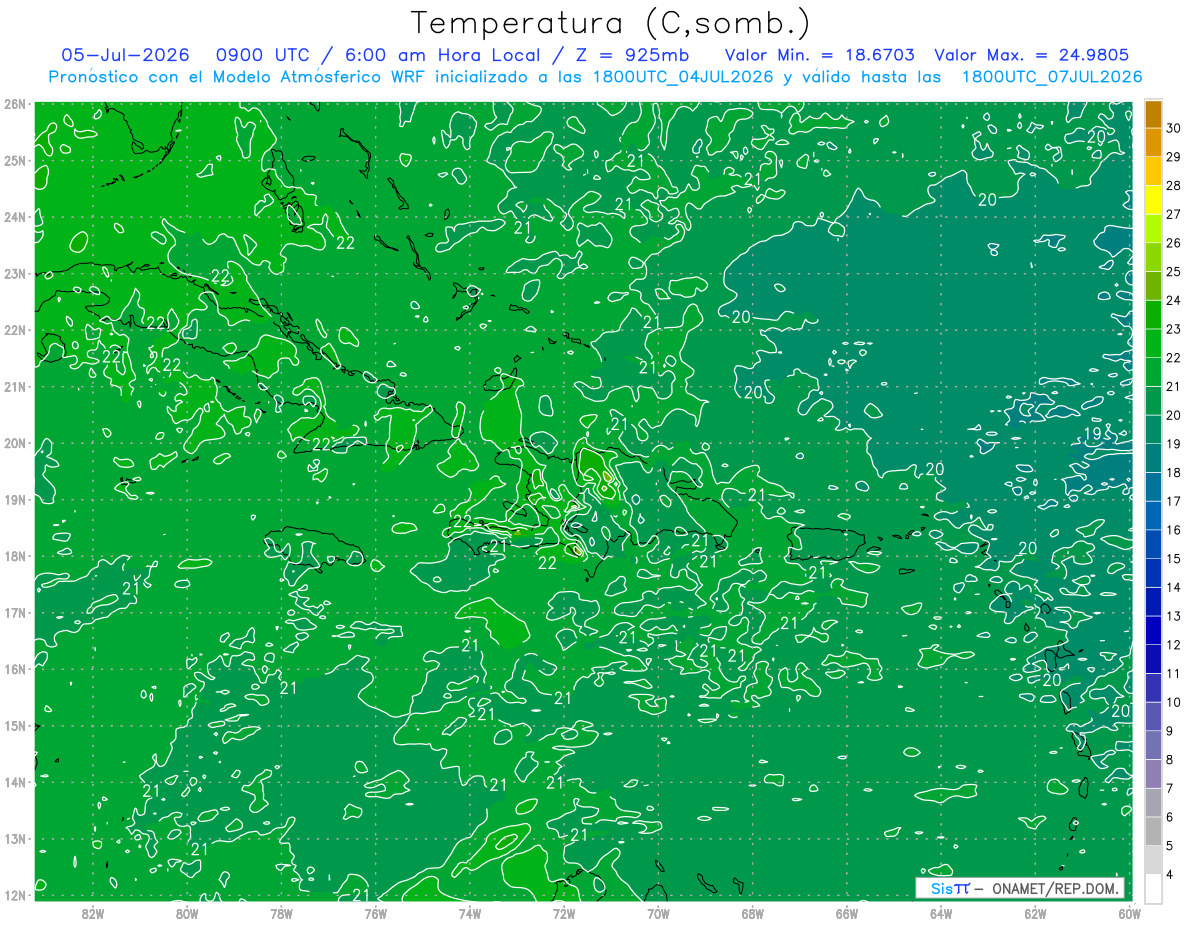
Task: Click the "13N" latitude axis label
Action: pyautogui.click(x=15, y=838)
